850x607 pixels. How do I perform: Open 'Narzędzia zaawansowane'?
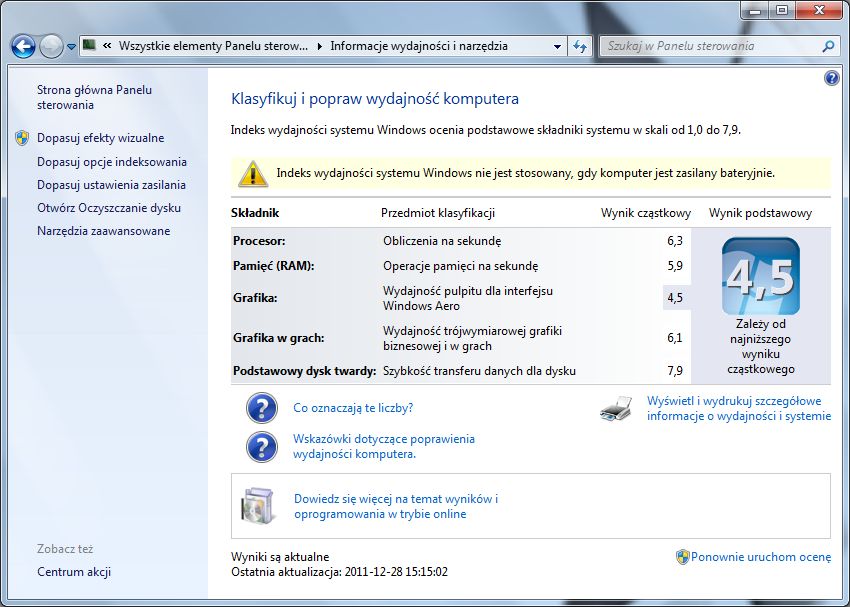pos(104,231)
